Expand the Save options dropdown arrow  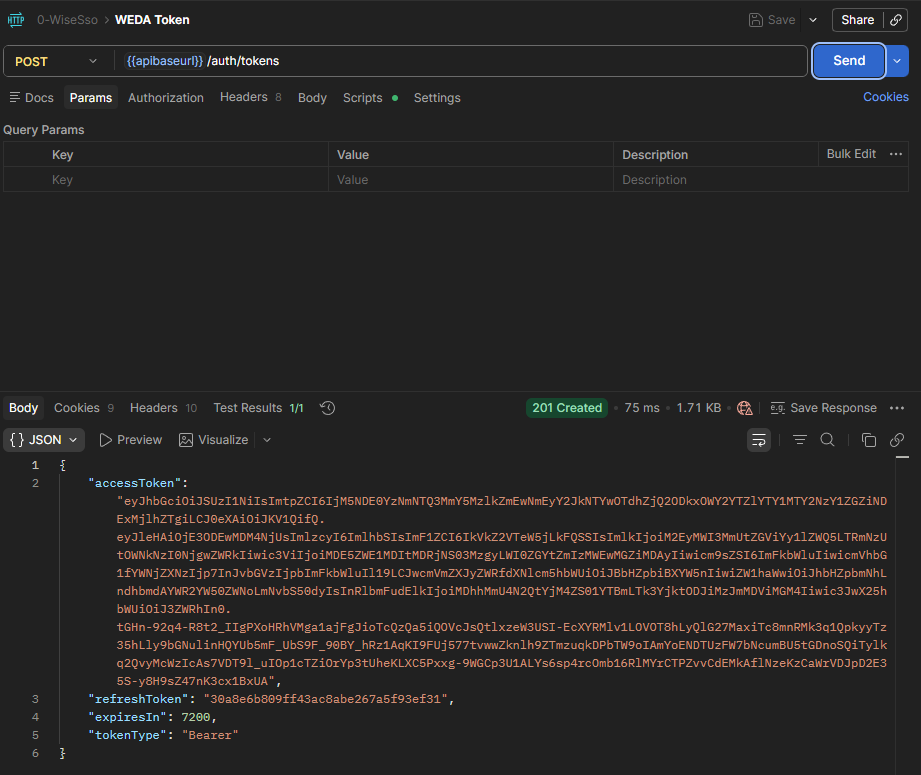(x=813, y=20)
